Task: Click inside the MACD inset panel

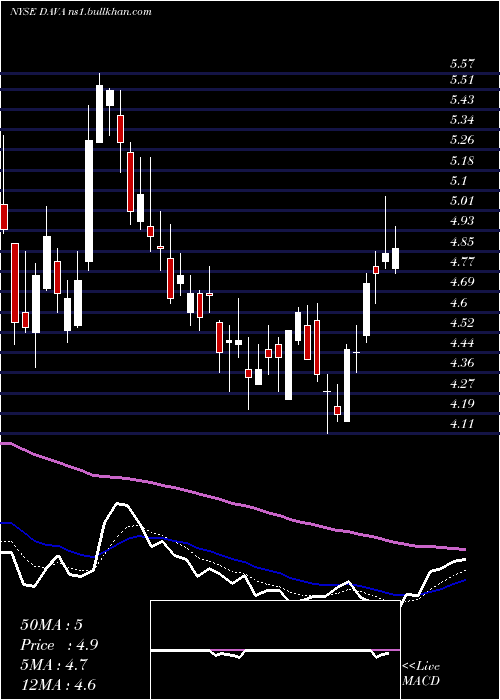Action: coord(275,650)
